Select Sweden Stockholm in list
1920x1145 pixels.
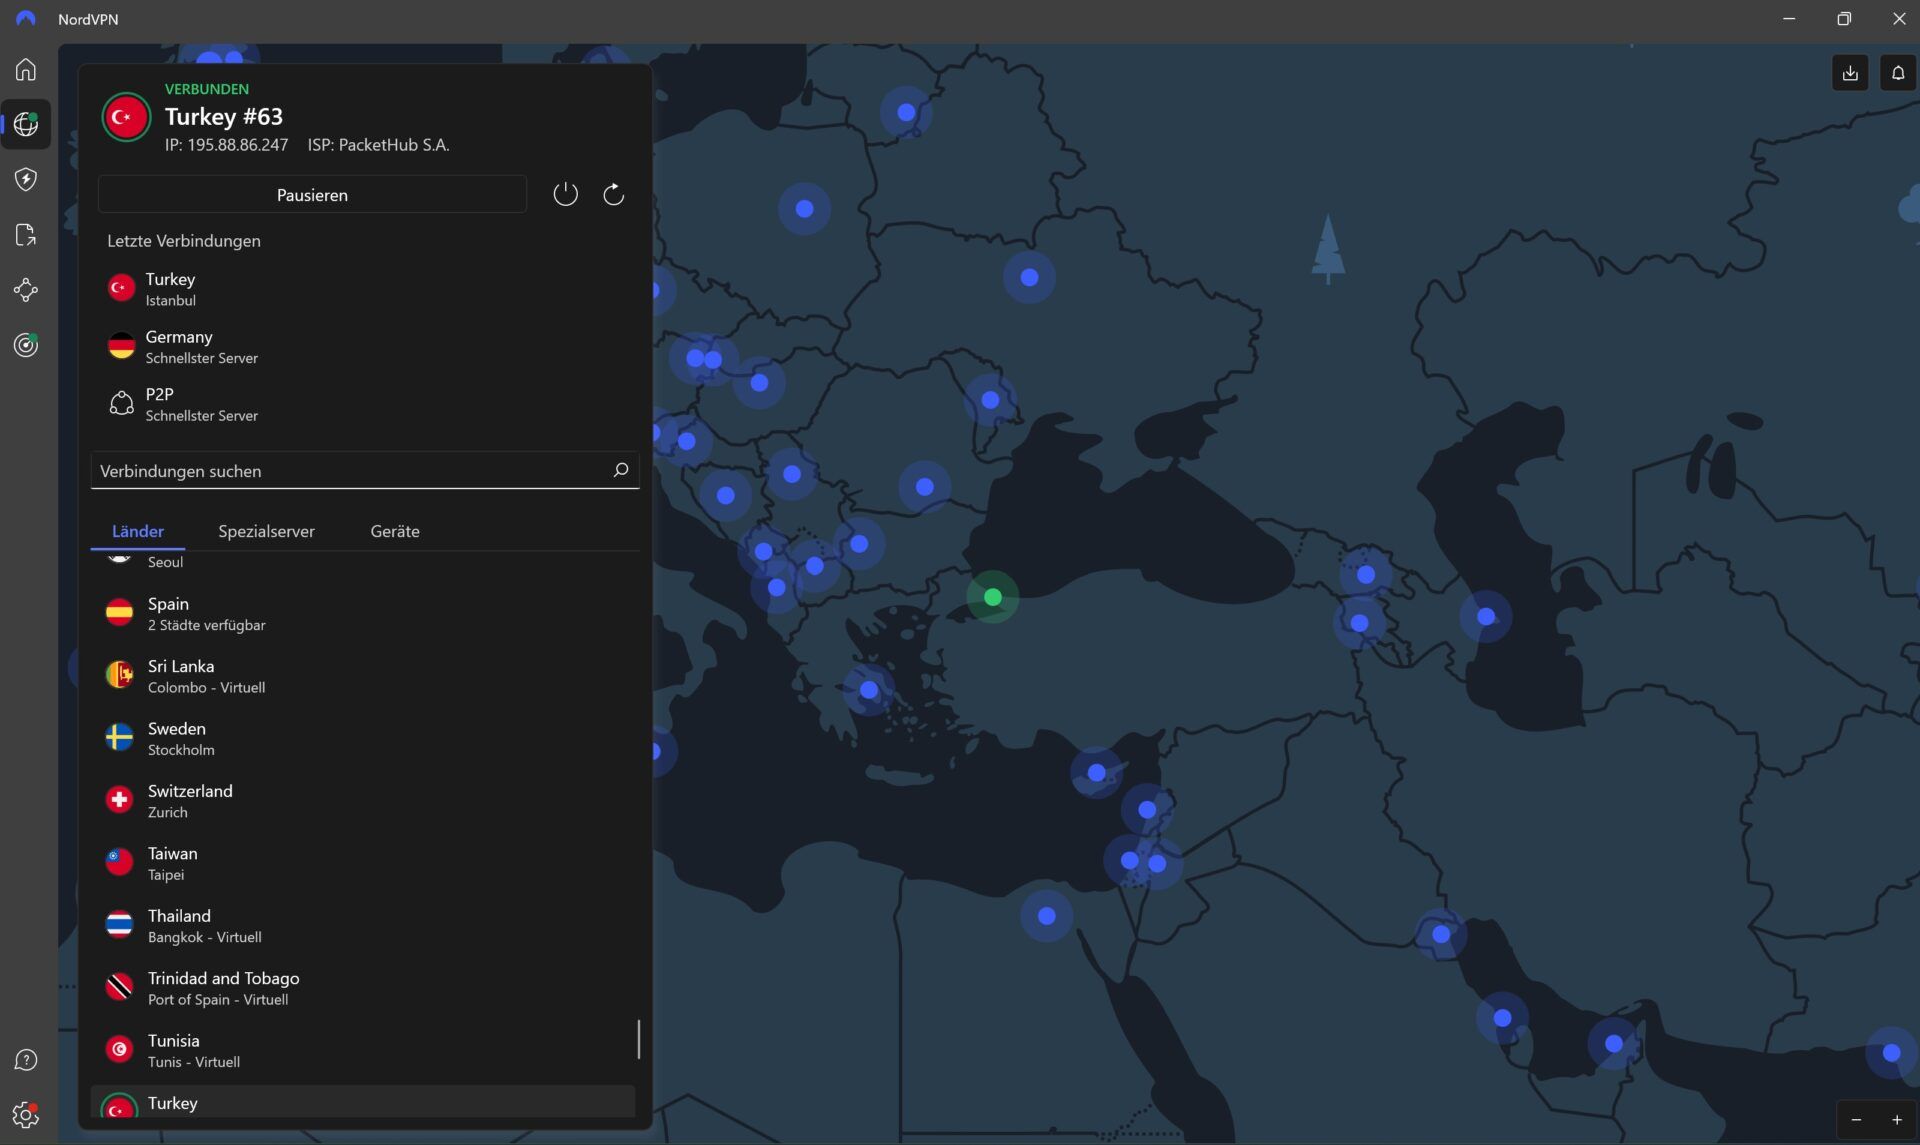point(363,738)
